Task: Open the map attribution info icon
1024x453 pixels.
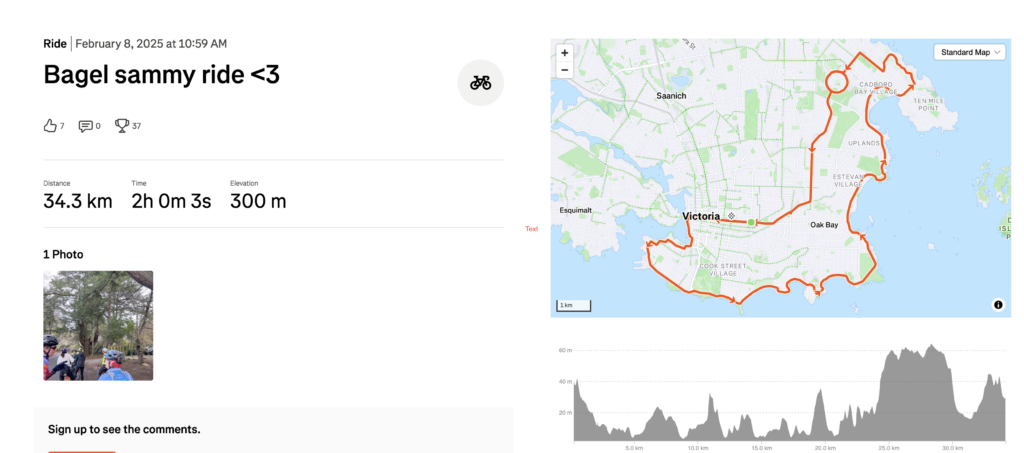Action: point(998,305)
